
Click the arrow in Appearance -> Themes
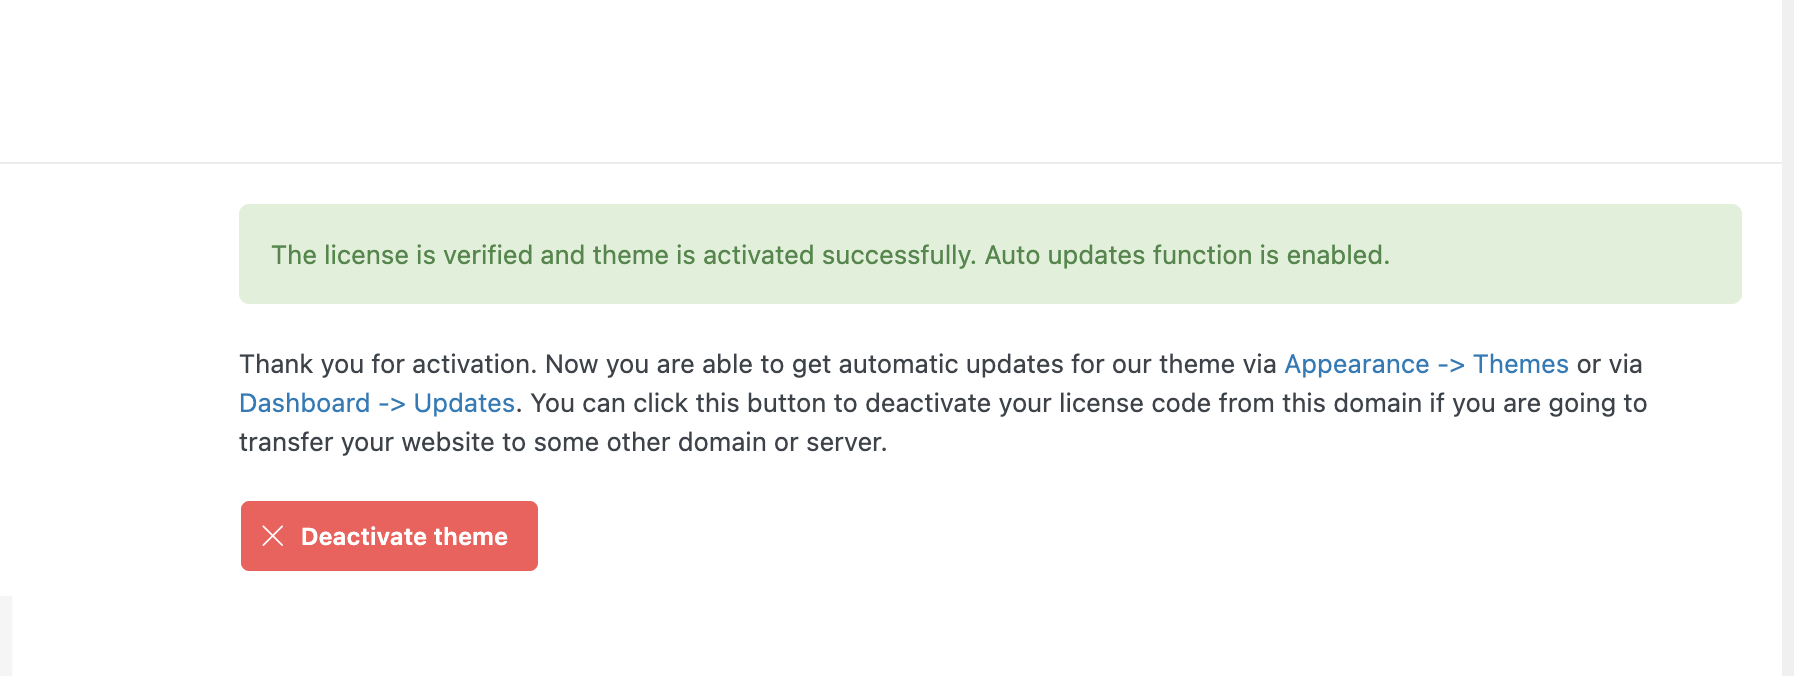pyautogui.click(x=1451, y=364)
